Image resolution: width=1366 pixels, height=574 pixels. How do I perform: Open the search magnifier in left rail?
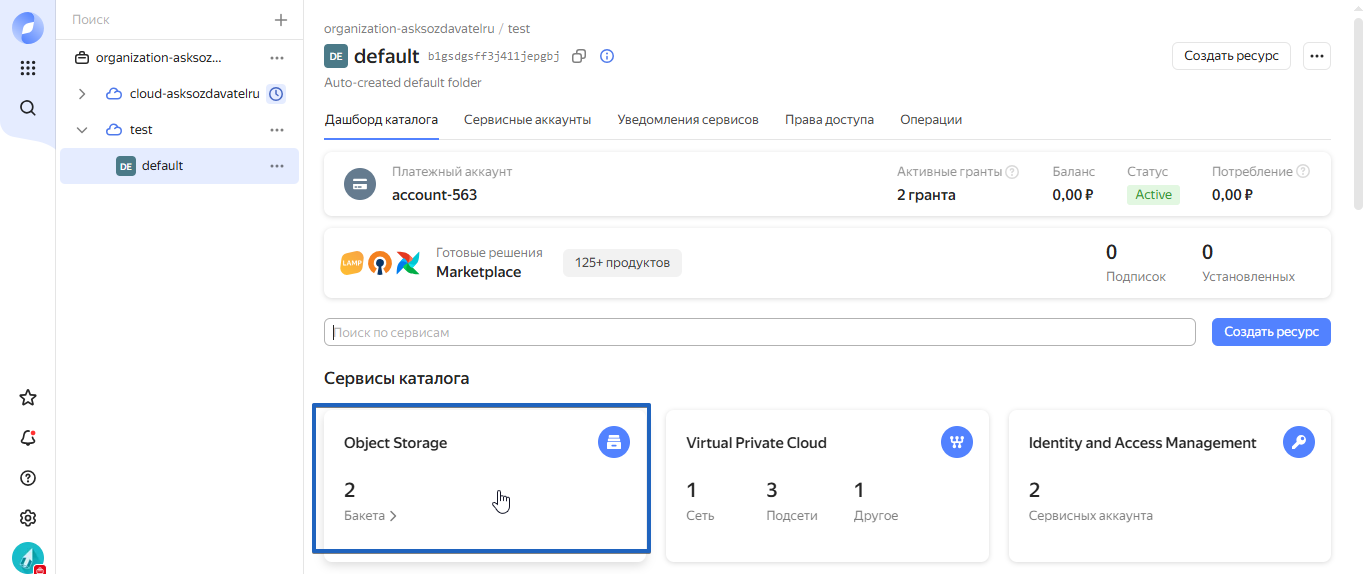(x=28, y=108)
